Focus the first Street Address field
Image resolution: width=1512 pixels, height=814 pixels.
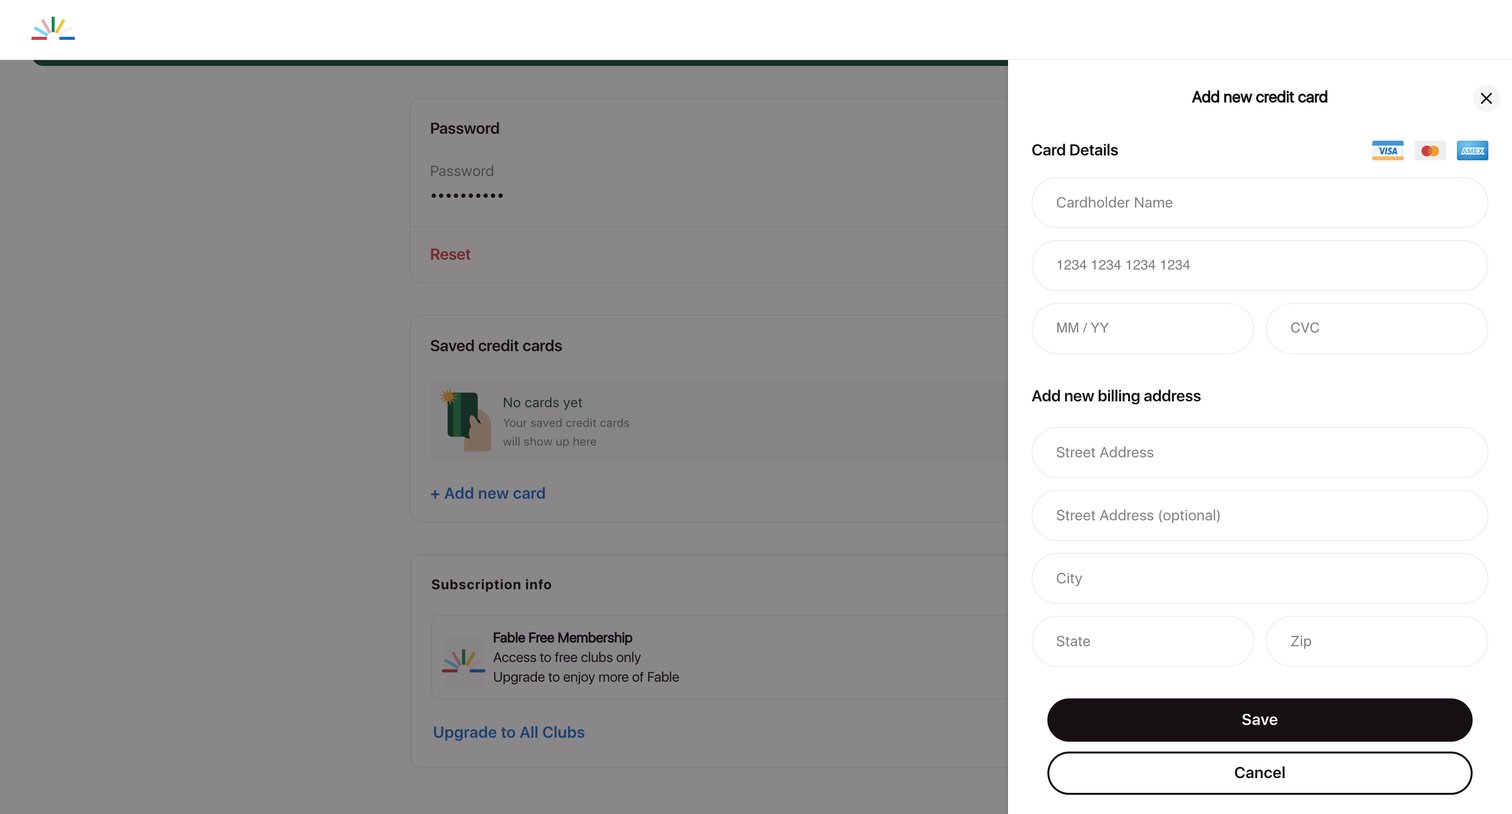[x=1259, y=452]
